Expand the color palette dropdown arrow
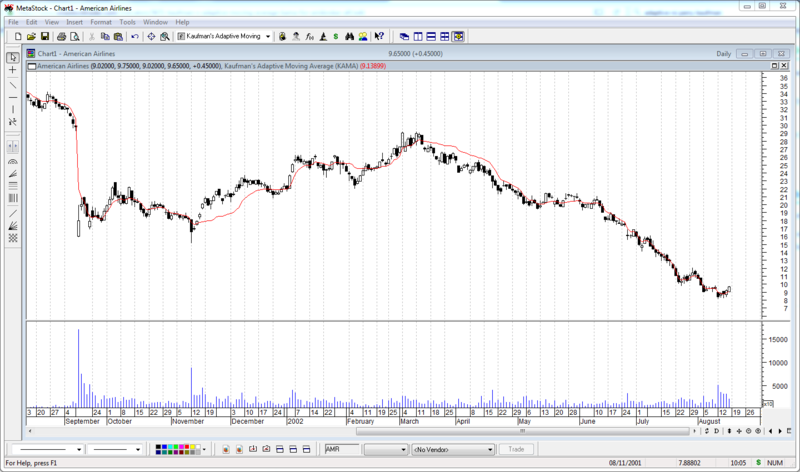This screenshot has height=472, width=800. coord(204,450)
